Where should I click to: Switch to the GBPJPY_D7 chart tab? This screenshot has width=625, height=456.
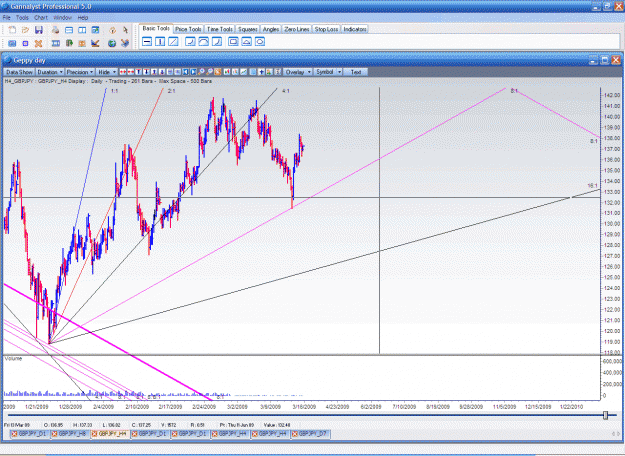click(x=312, y=434)
